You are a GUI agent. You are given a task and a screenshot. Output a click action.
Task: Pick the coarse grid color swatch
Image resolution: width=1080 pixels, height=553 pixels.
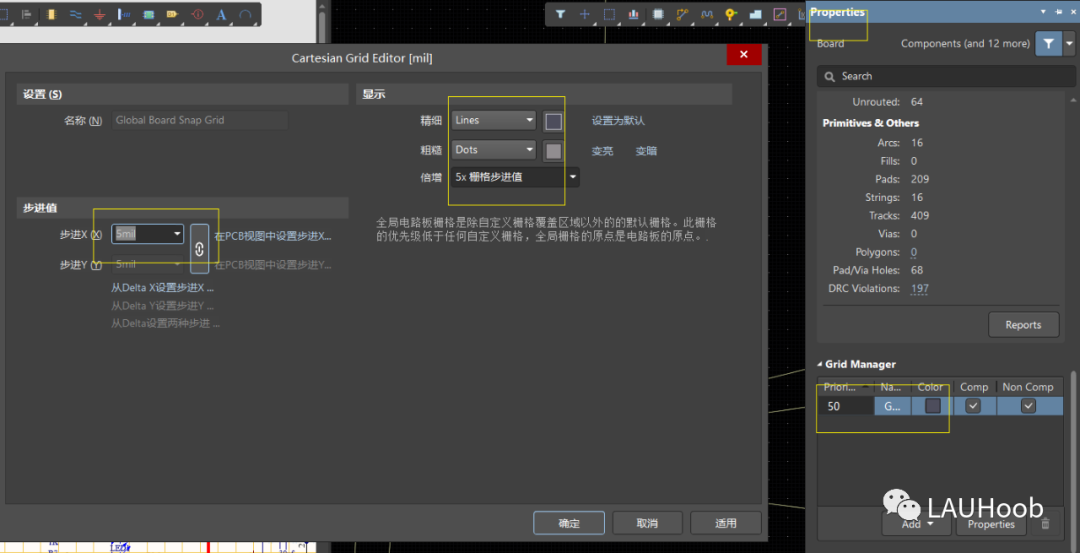coord(553,151)
